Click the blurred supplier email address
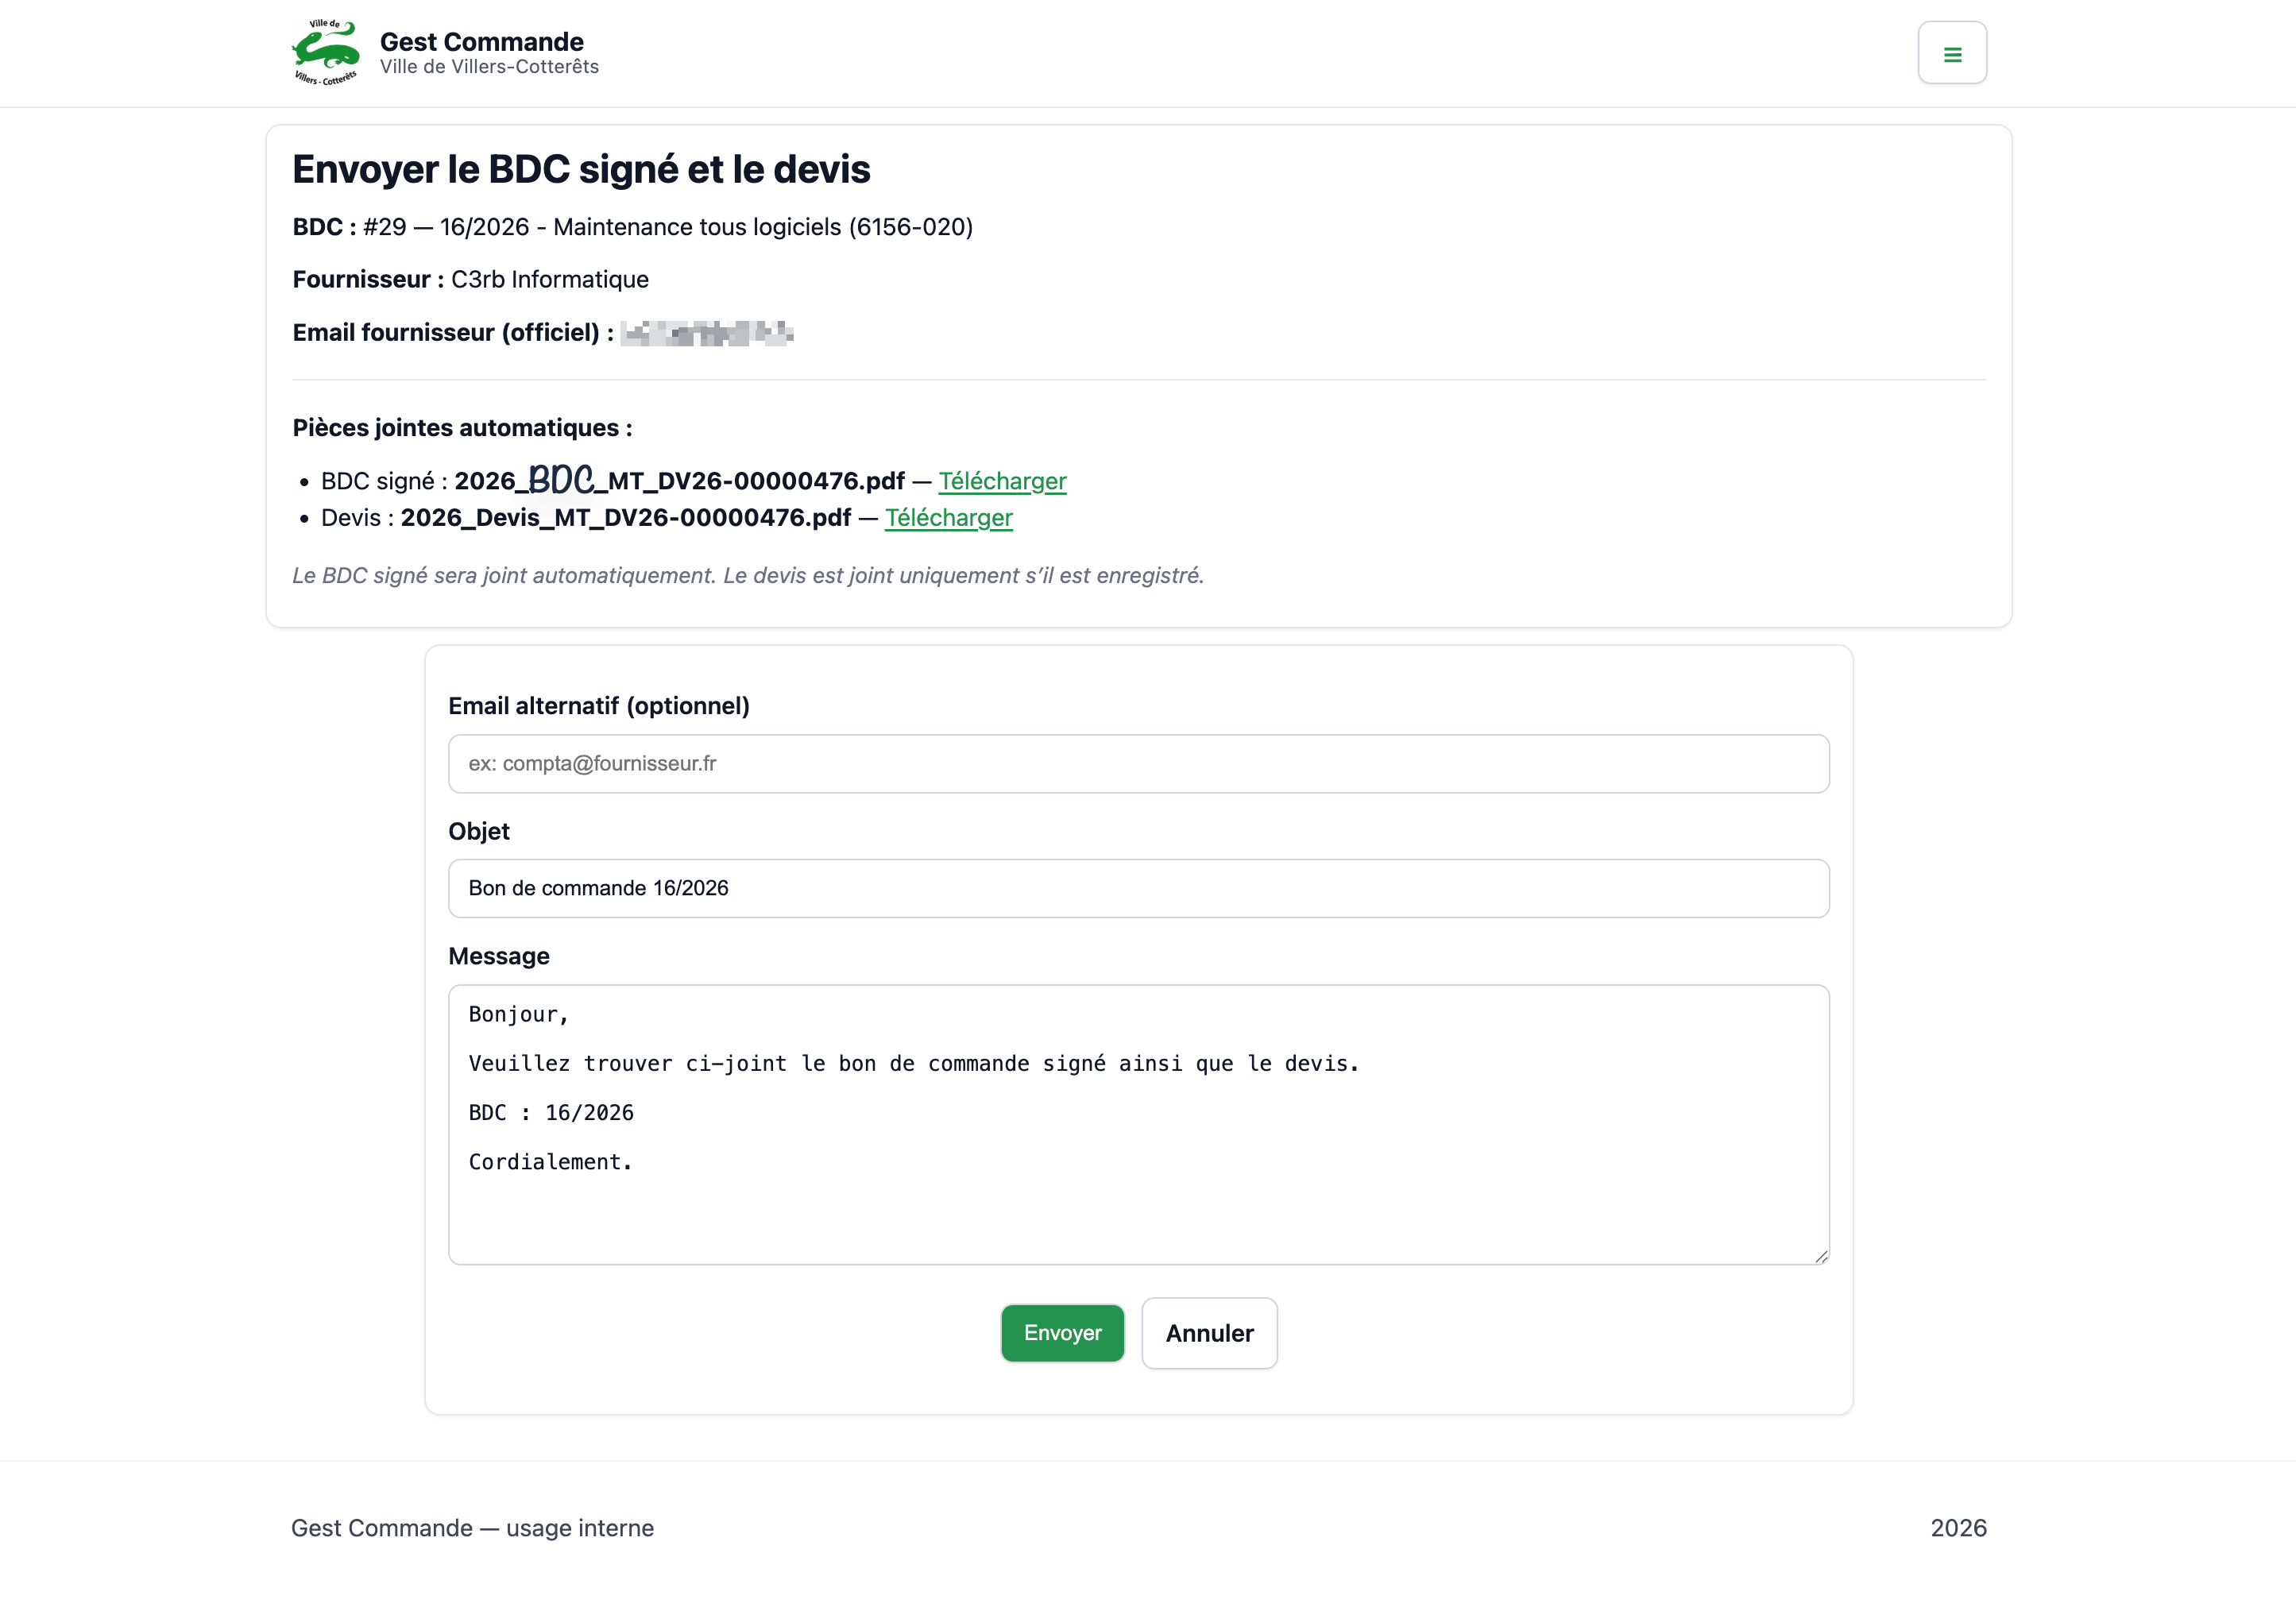The image size is (2296, 1611). click(x=706, y=333)
